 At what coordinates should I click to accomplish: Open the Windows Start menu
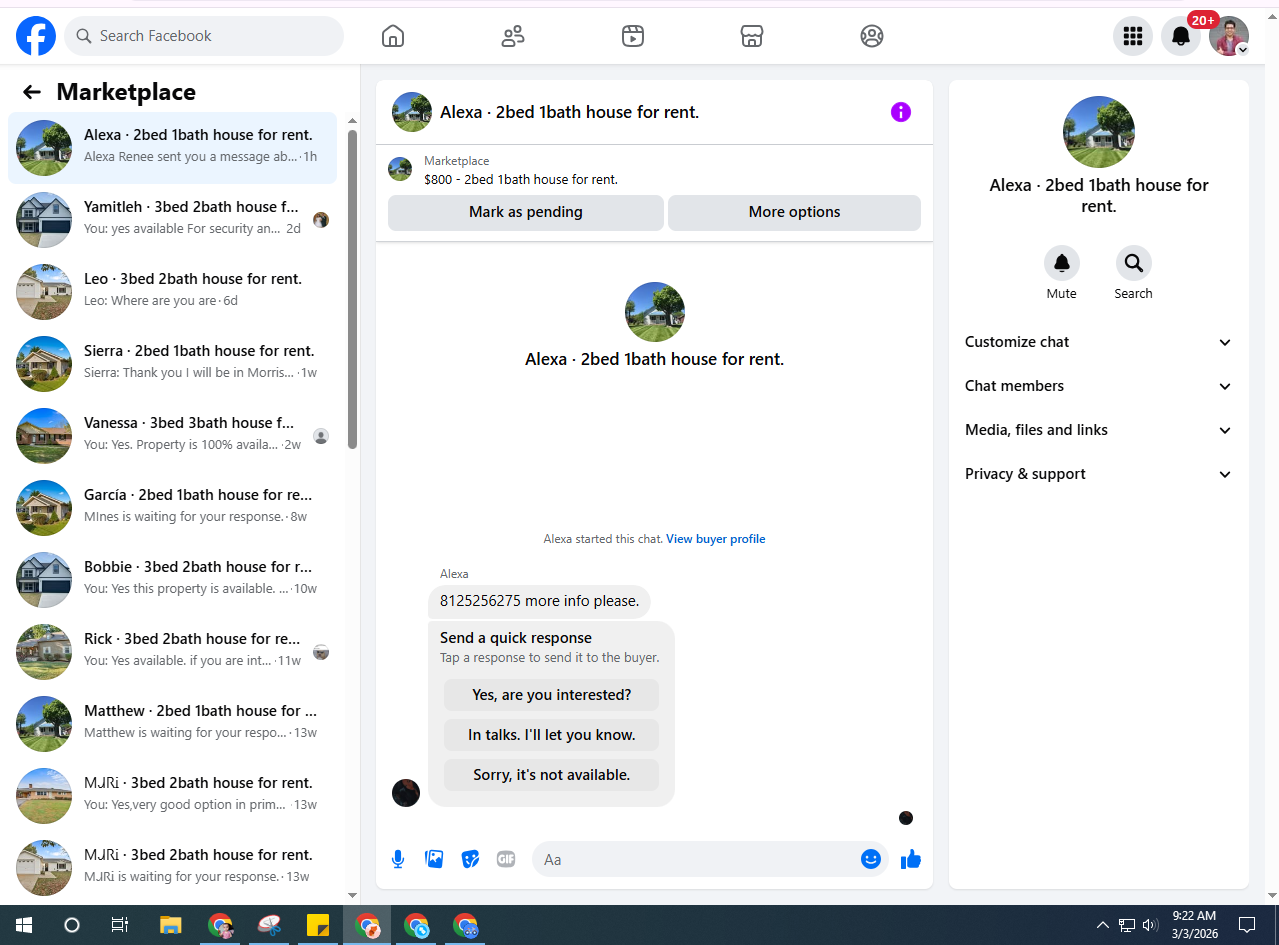click(24, 925)
